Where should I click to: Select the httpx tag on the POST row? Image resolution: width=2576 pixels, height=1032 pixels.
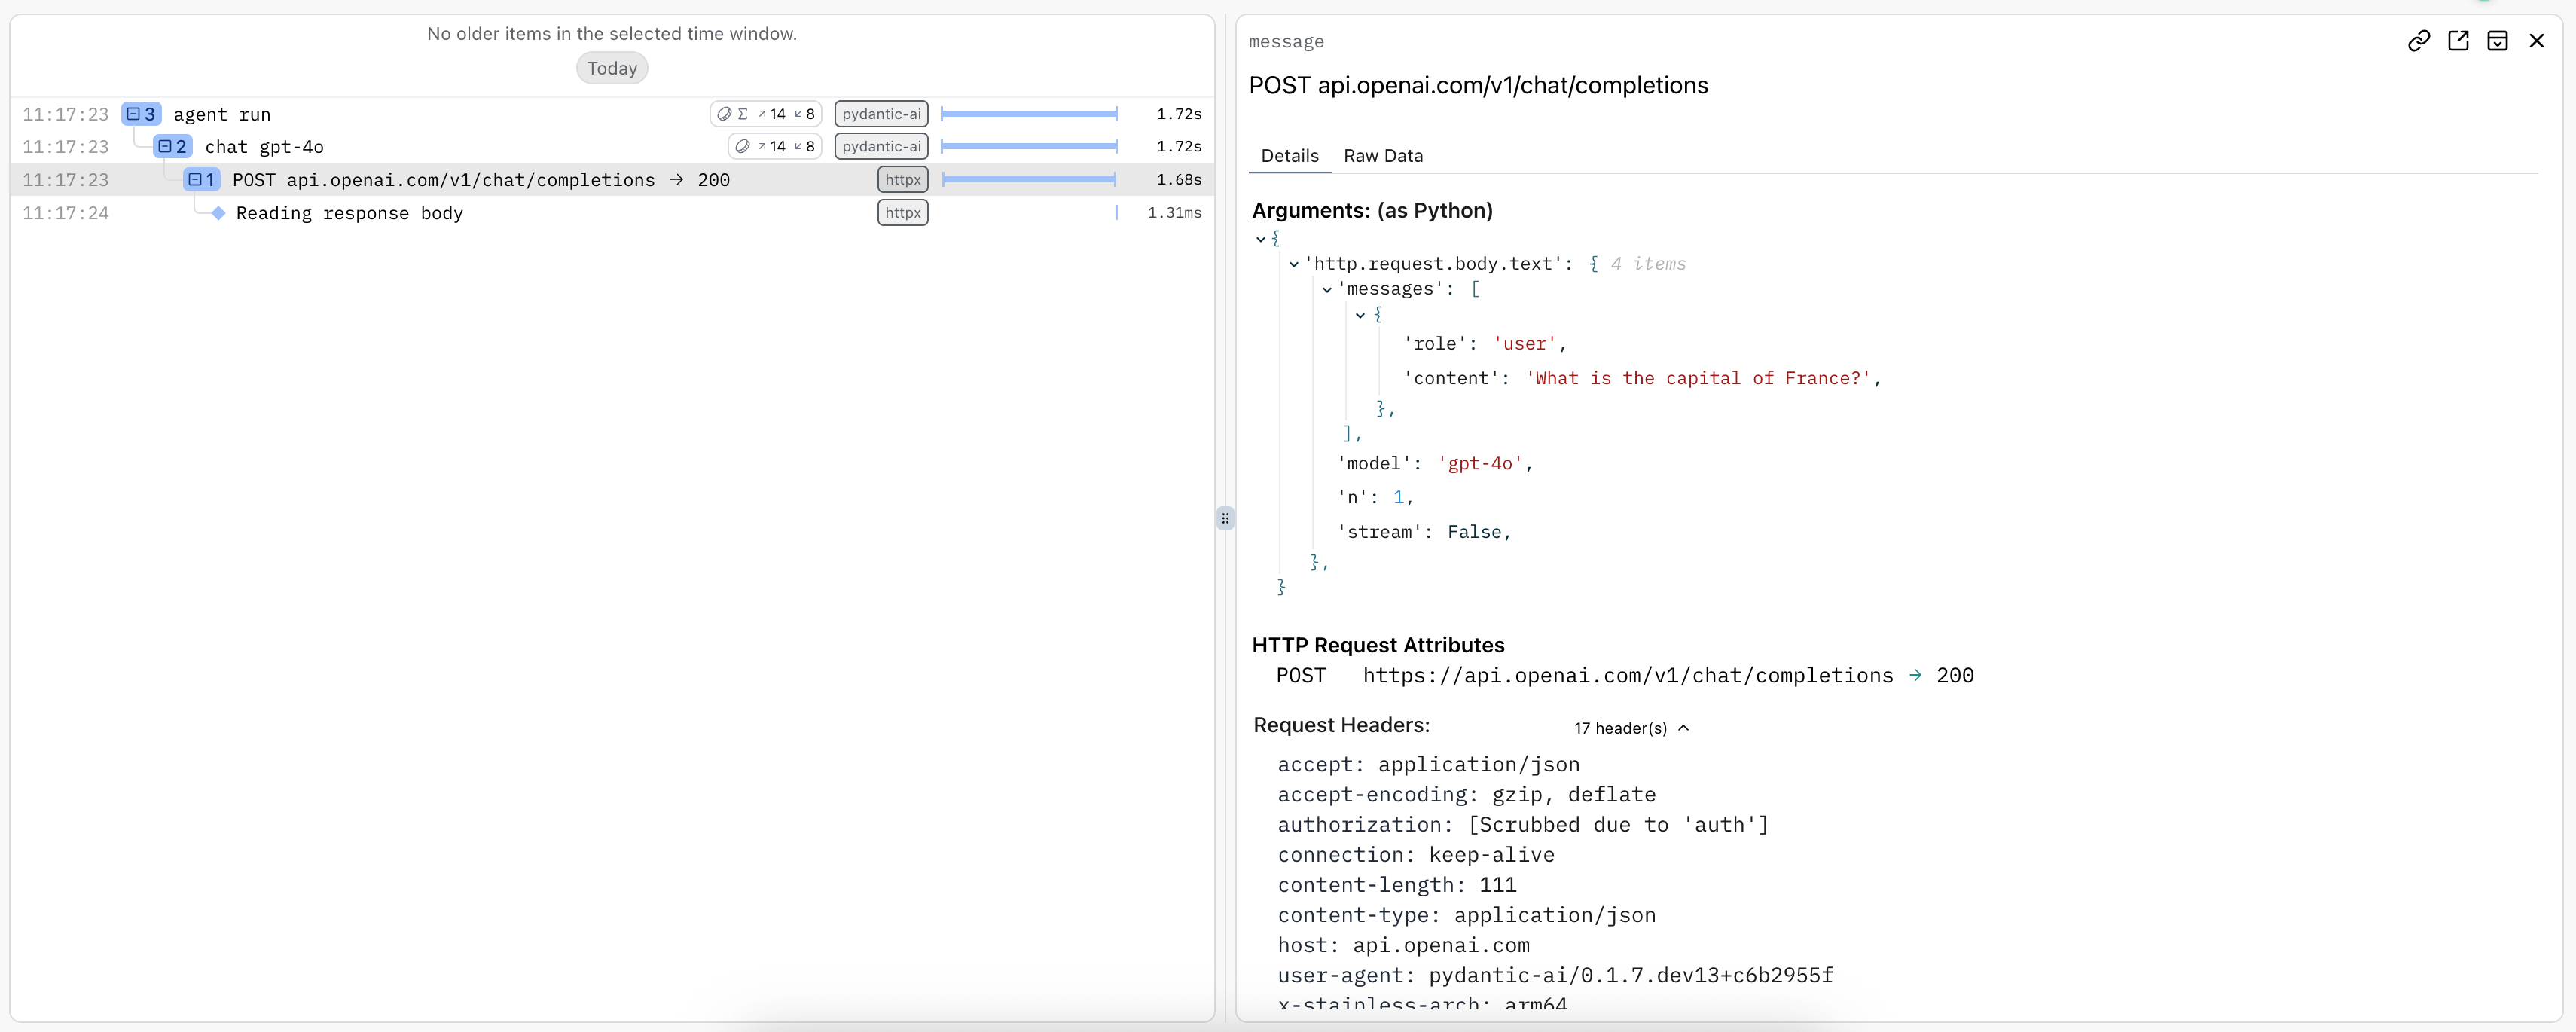pos(901,179)
